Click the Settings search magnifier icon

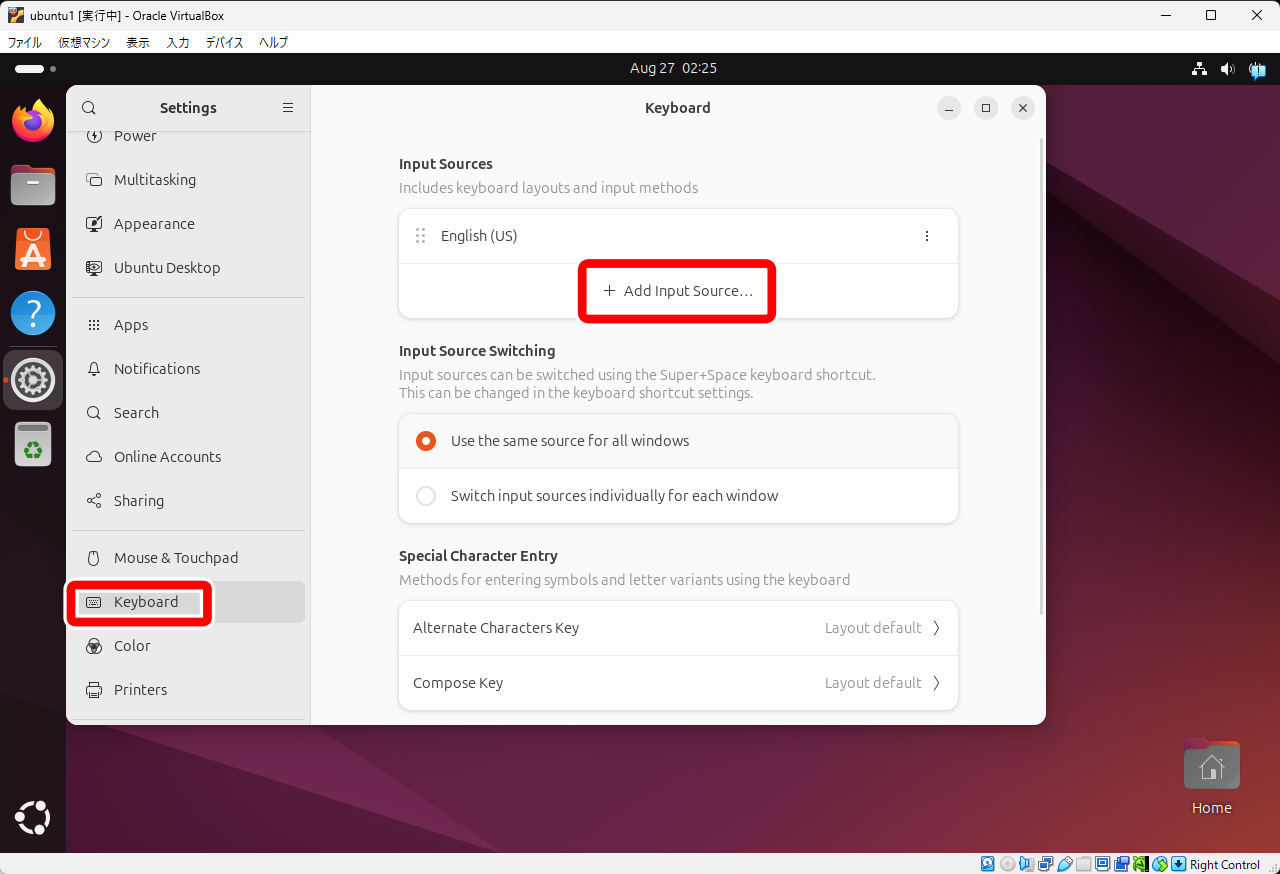click(x=89, y=108)
